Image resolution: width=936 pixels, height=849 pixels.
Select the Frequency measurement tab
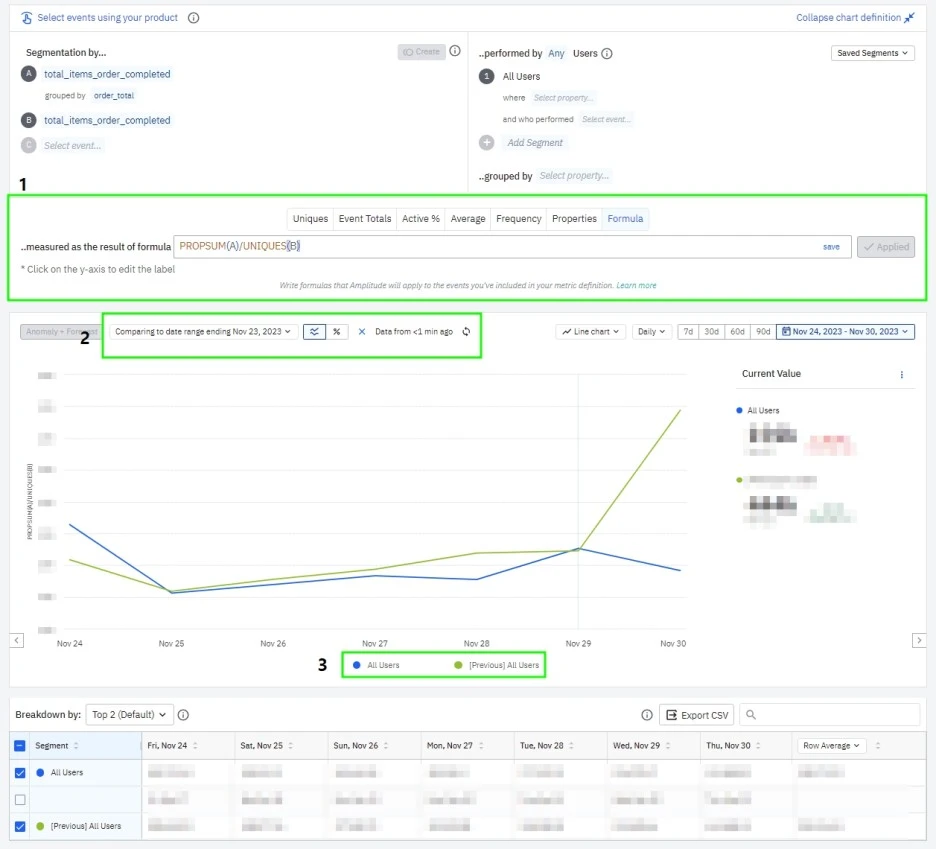click(x=521, y=218)
